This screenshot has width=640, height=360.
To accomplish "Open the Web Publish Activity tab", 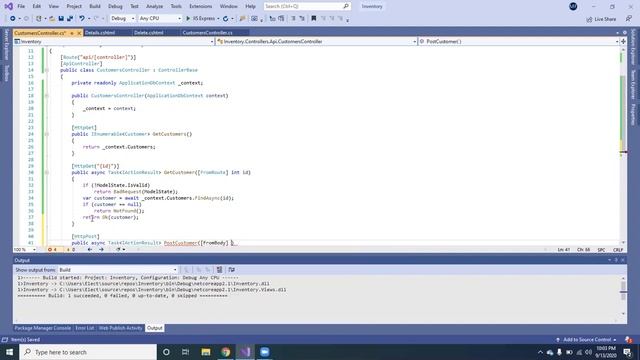I will (120, 328).
